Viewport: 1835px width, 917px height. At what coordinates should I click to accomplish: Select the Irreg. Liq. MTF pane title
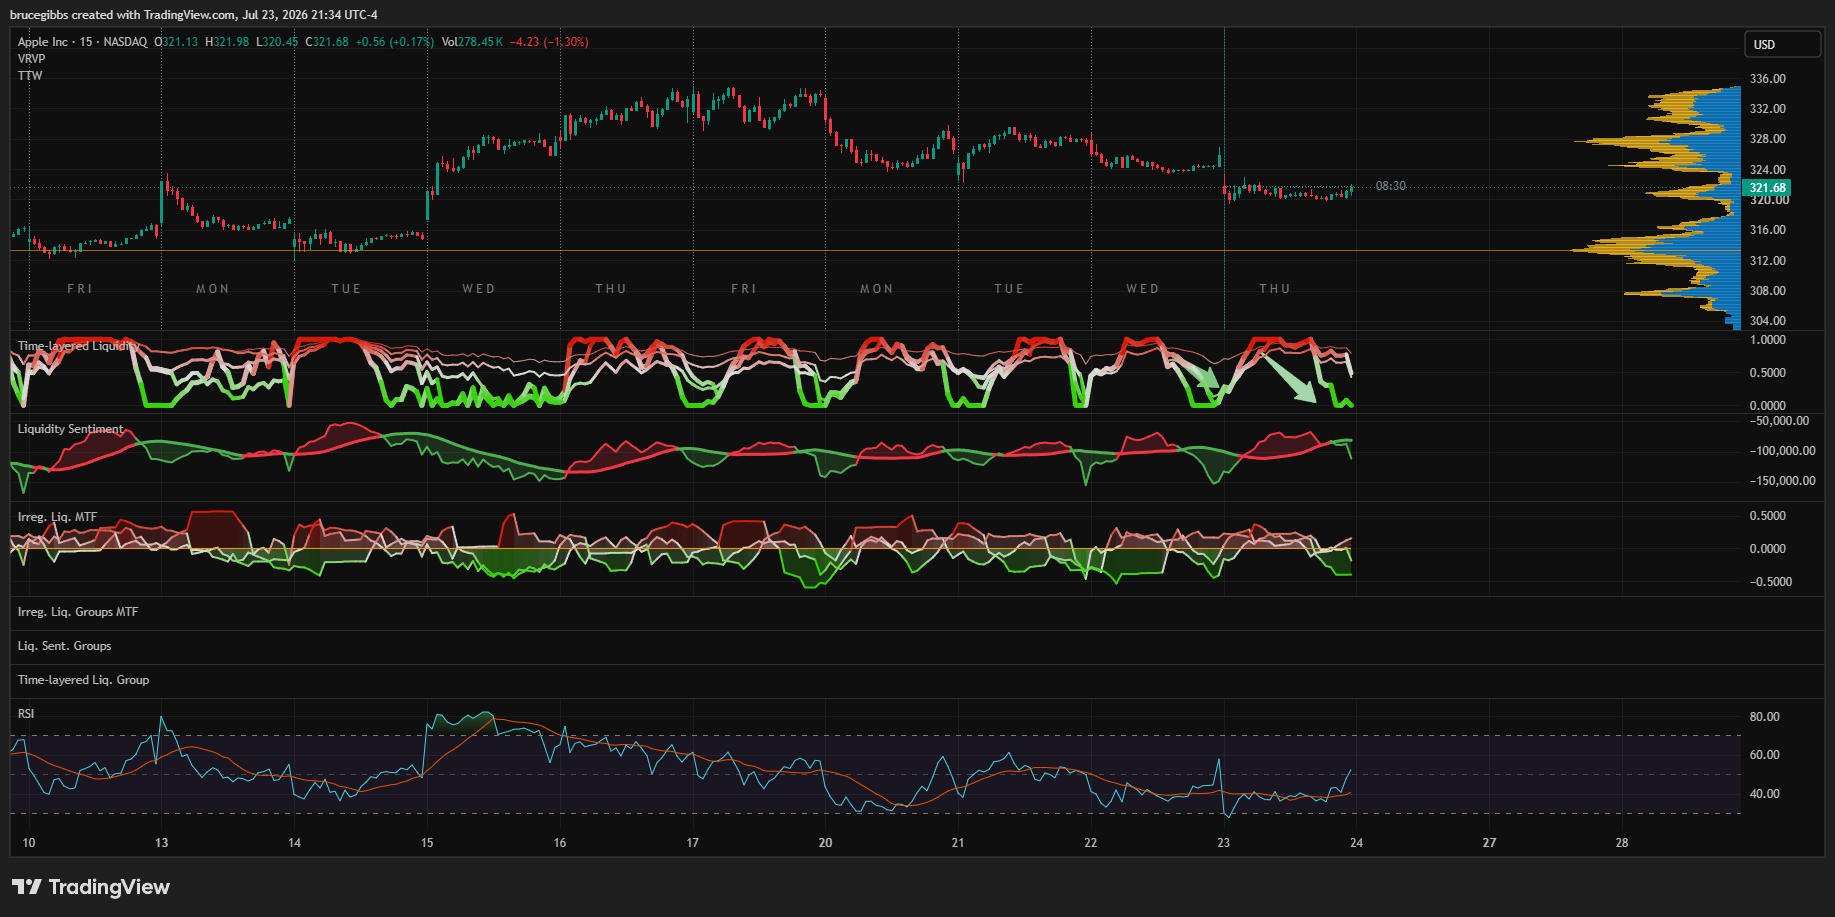[58, 517]
